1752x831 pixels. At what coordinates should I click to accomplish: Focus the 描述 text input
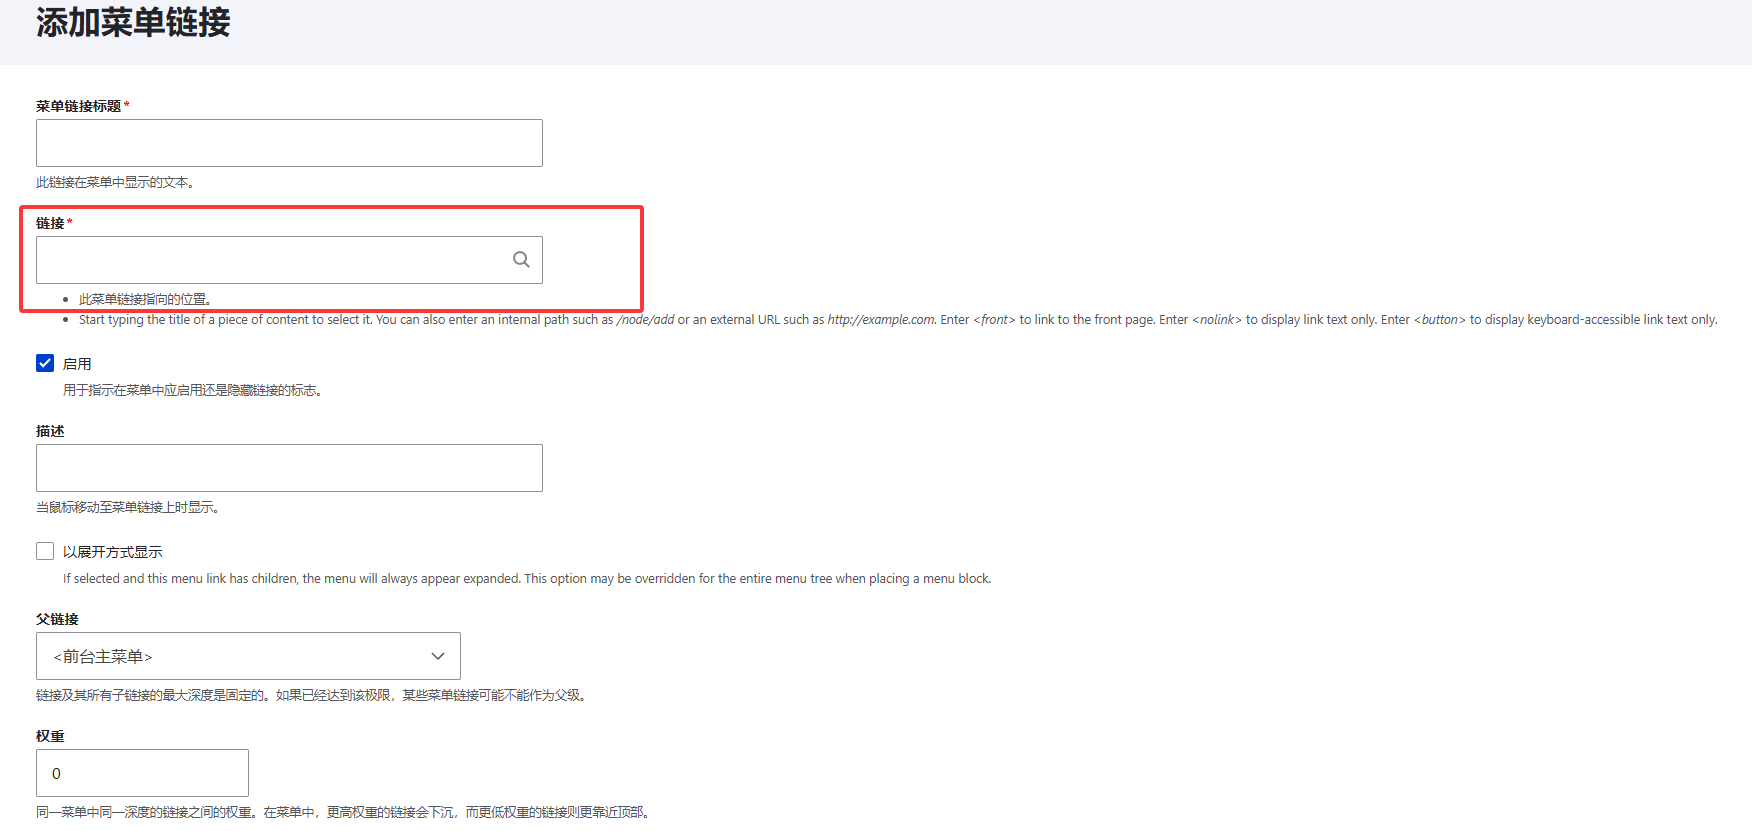pyautogui.click(x=289, y=468)
